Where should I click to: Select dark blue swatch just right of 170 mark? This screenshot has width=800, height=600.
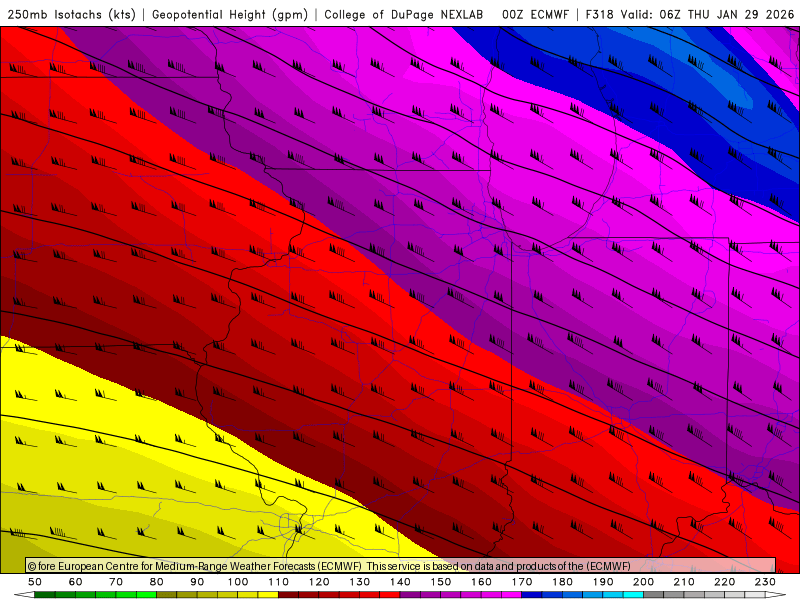pyautogui.click(x=532, y=595)
